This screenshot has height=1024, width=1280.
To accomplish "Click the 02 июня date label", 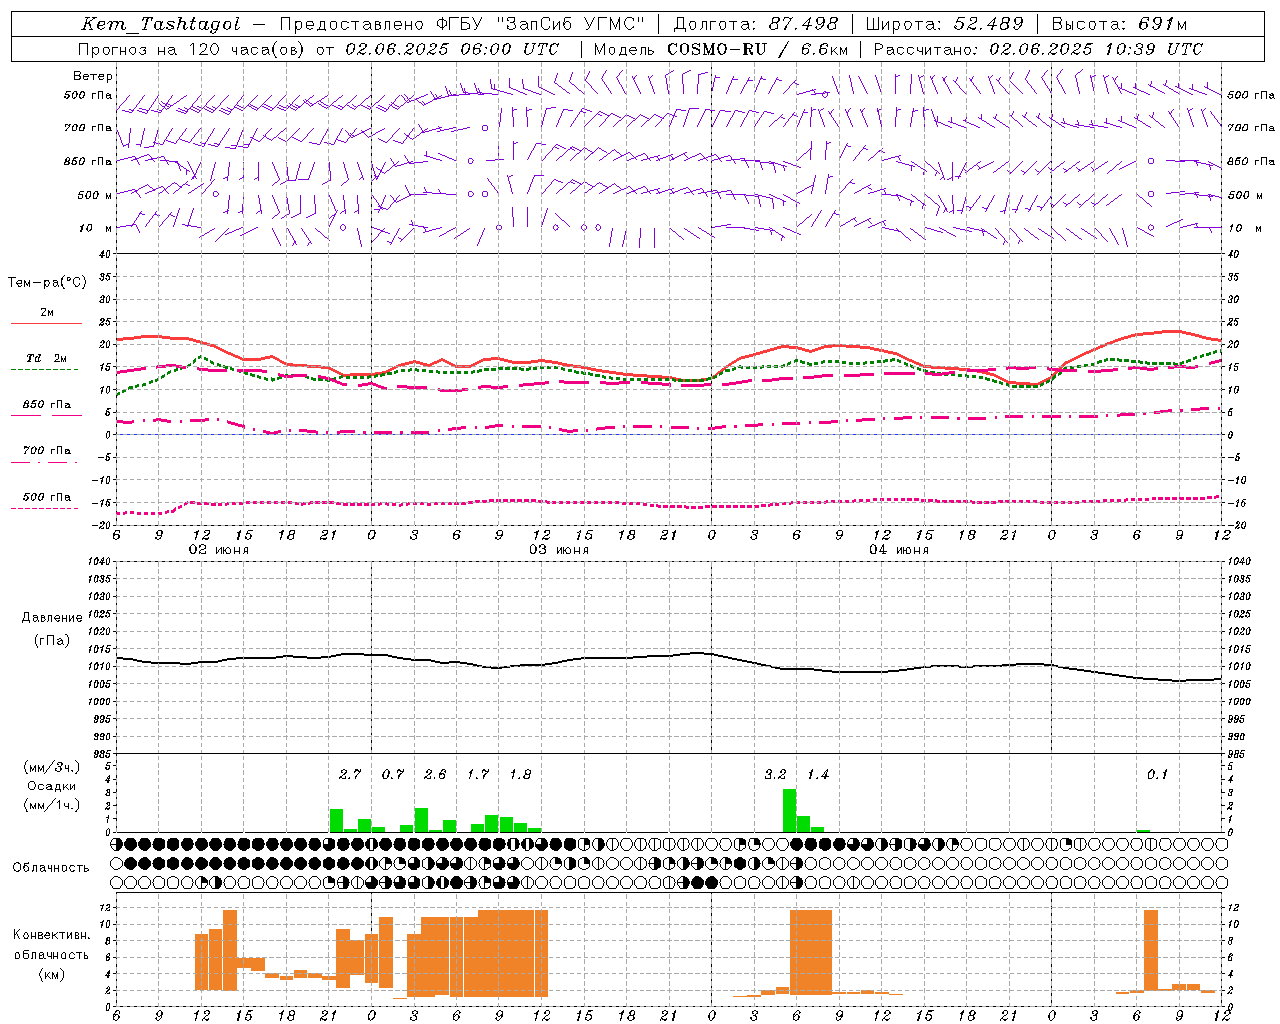I will click(x=219, y=550).
